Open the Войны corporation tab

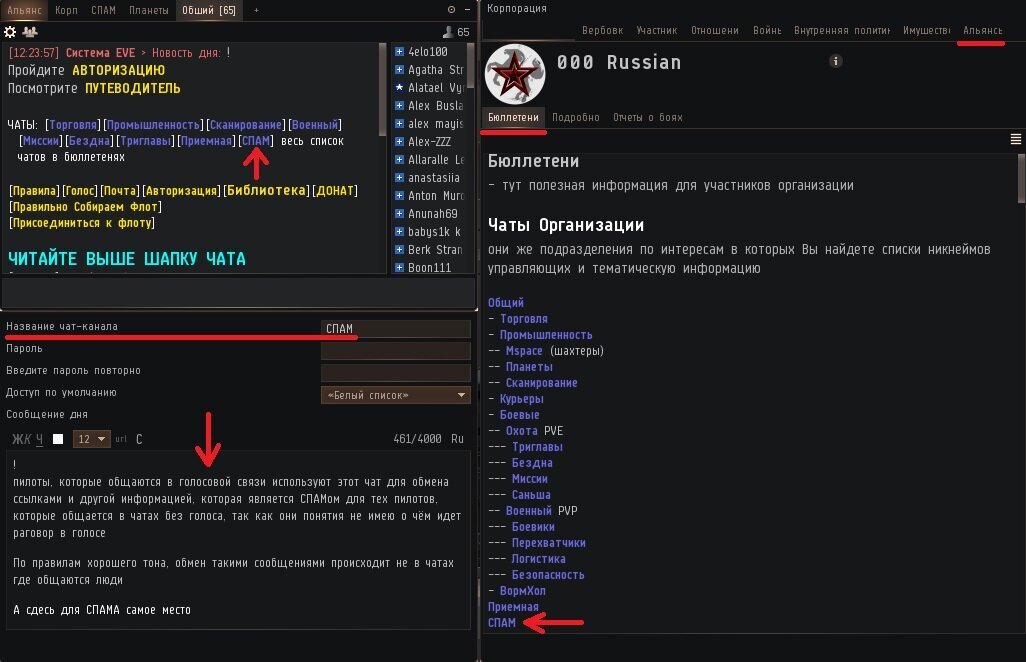(x=767, y=30)
